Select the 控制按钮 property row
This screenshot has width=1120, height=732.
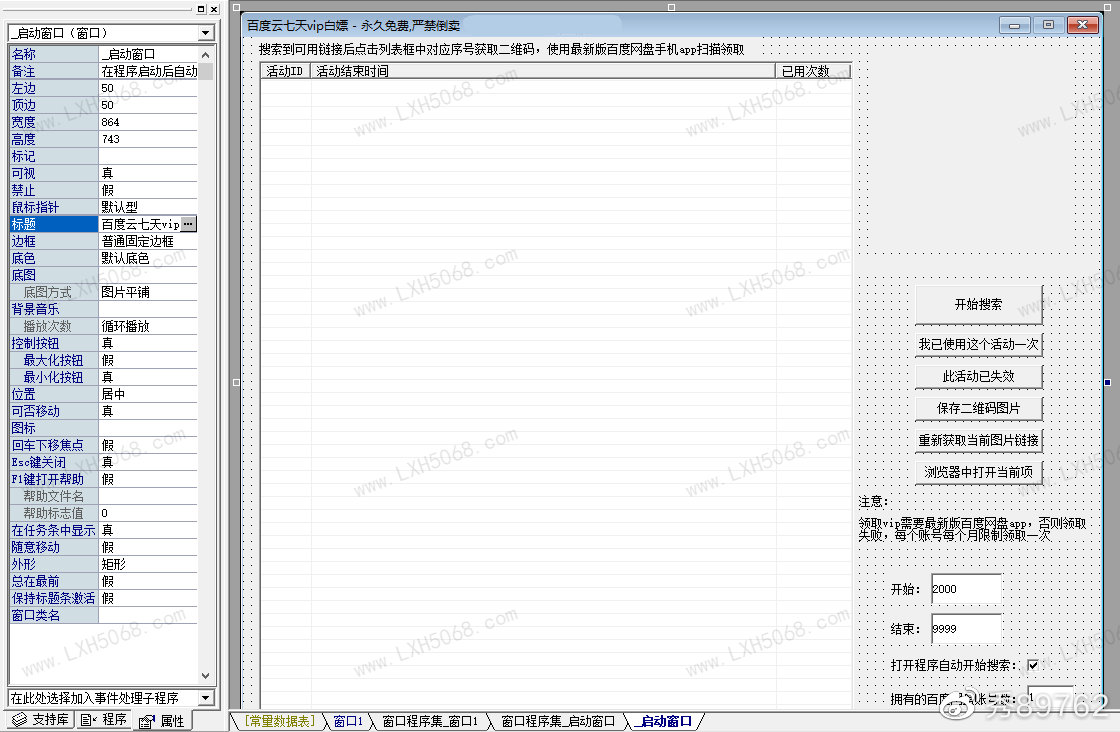coord(104,344)
